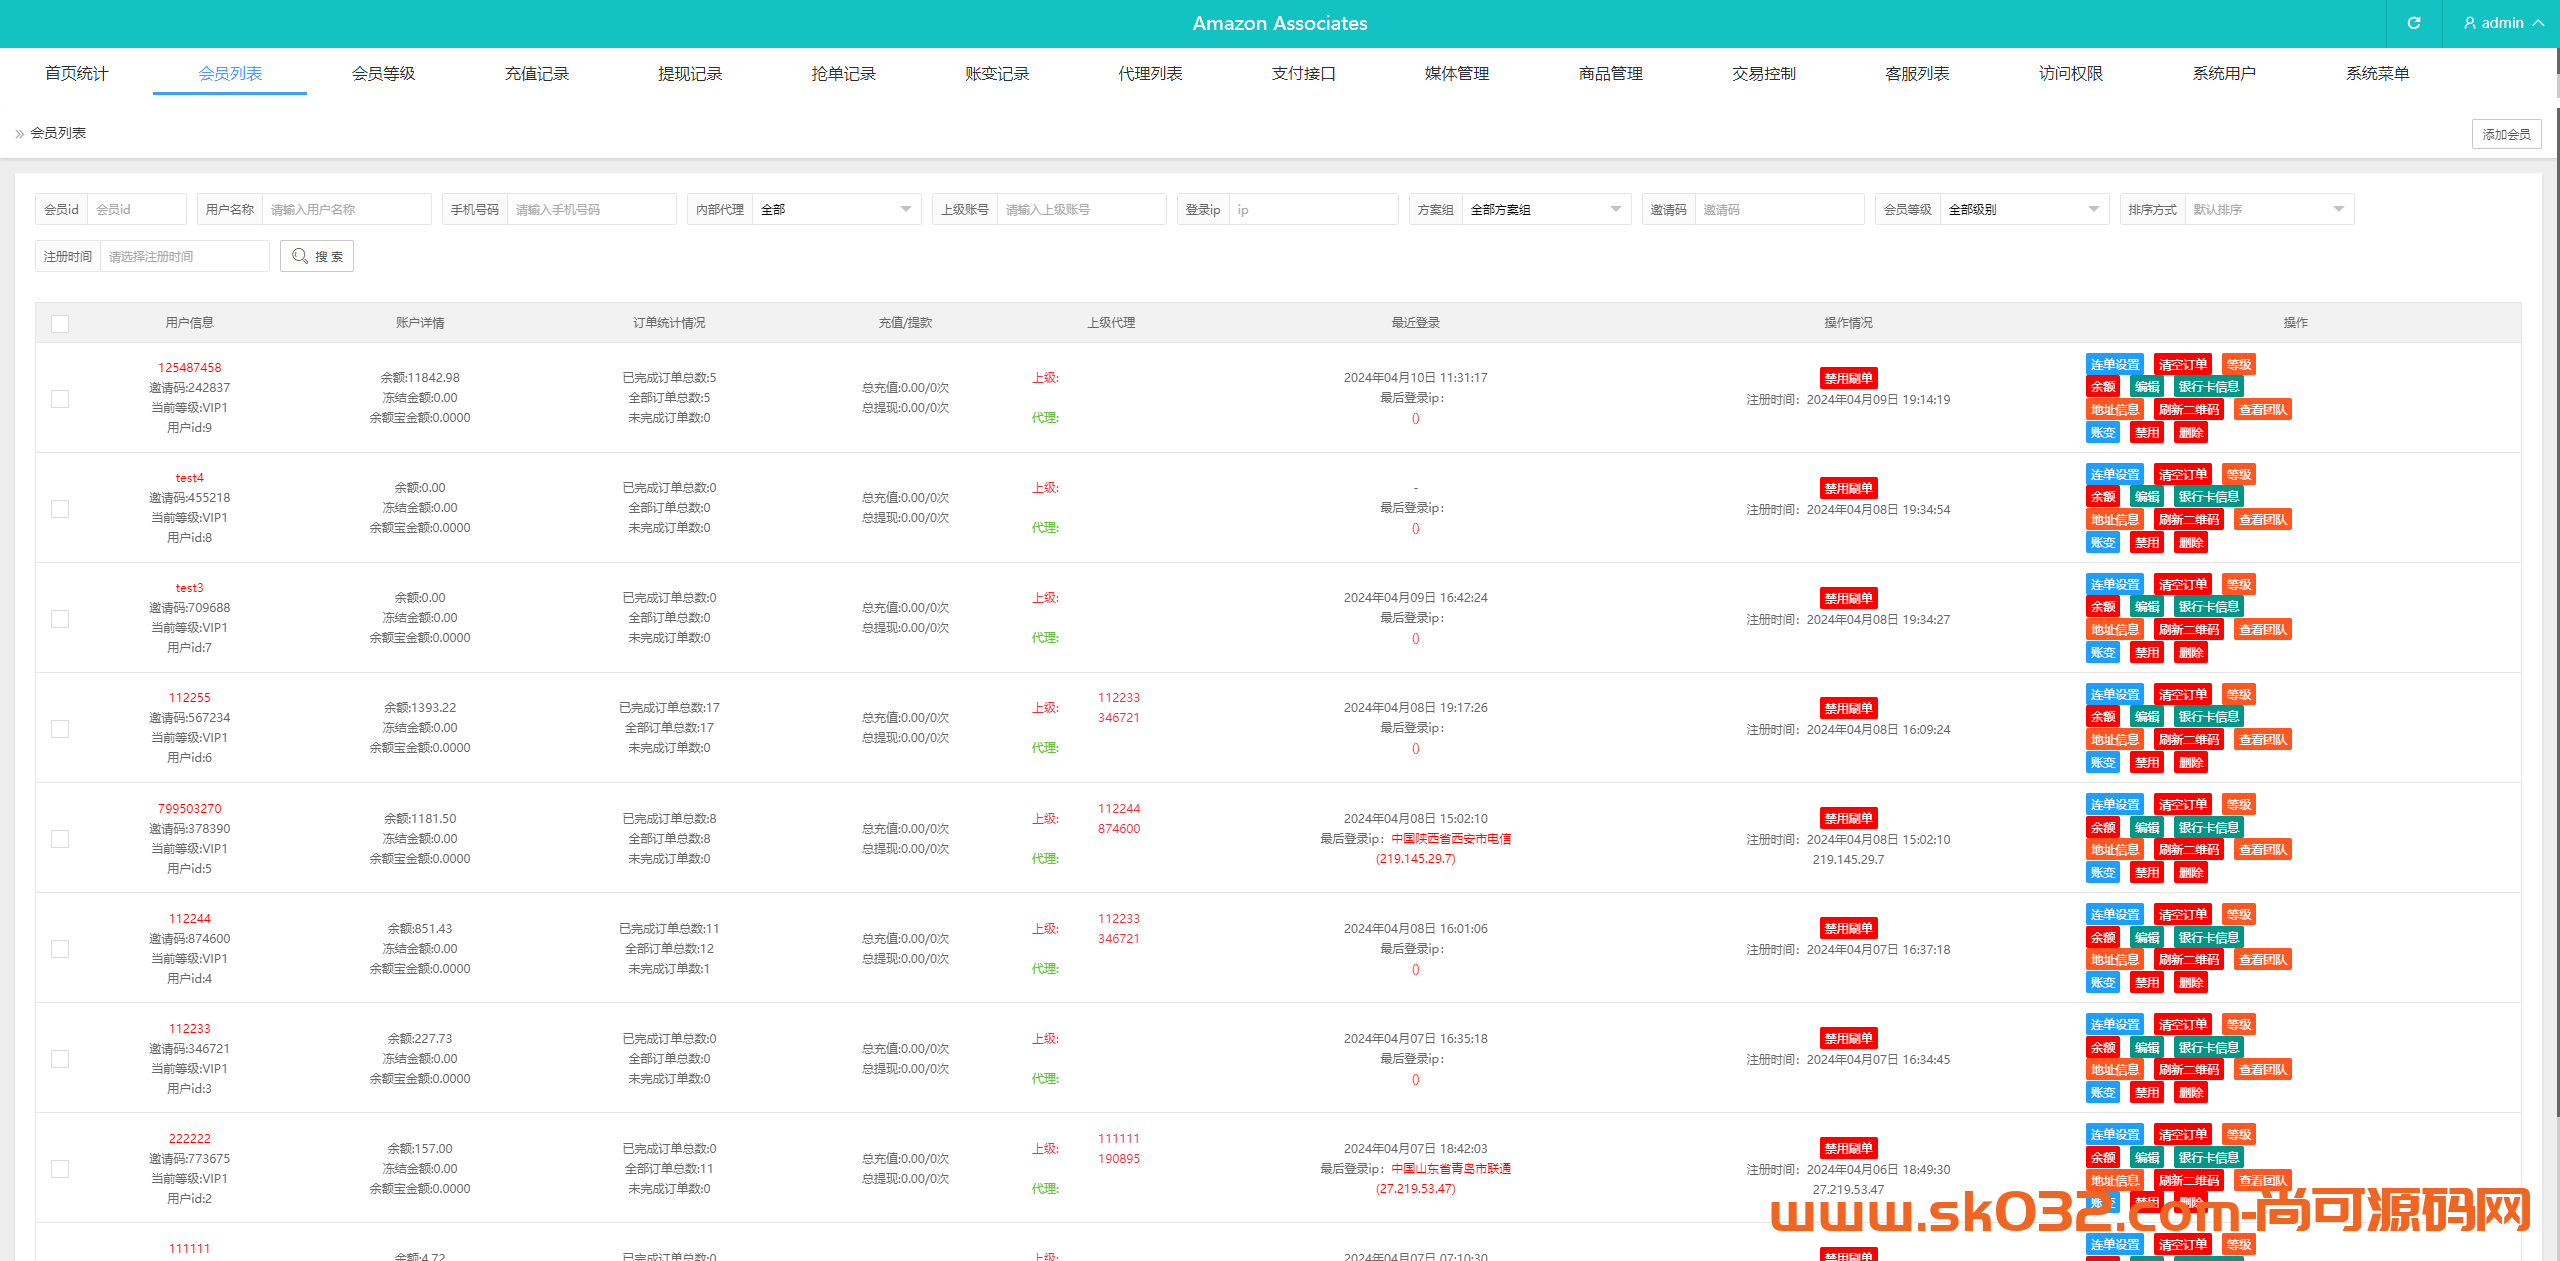
Task: Go to the 提现记录 tab
Action: (x=690, y=73)
